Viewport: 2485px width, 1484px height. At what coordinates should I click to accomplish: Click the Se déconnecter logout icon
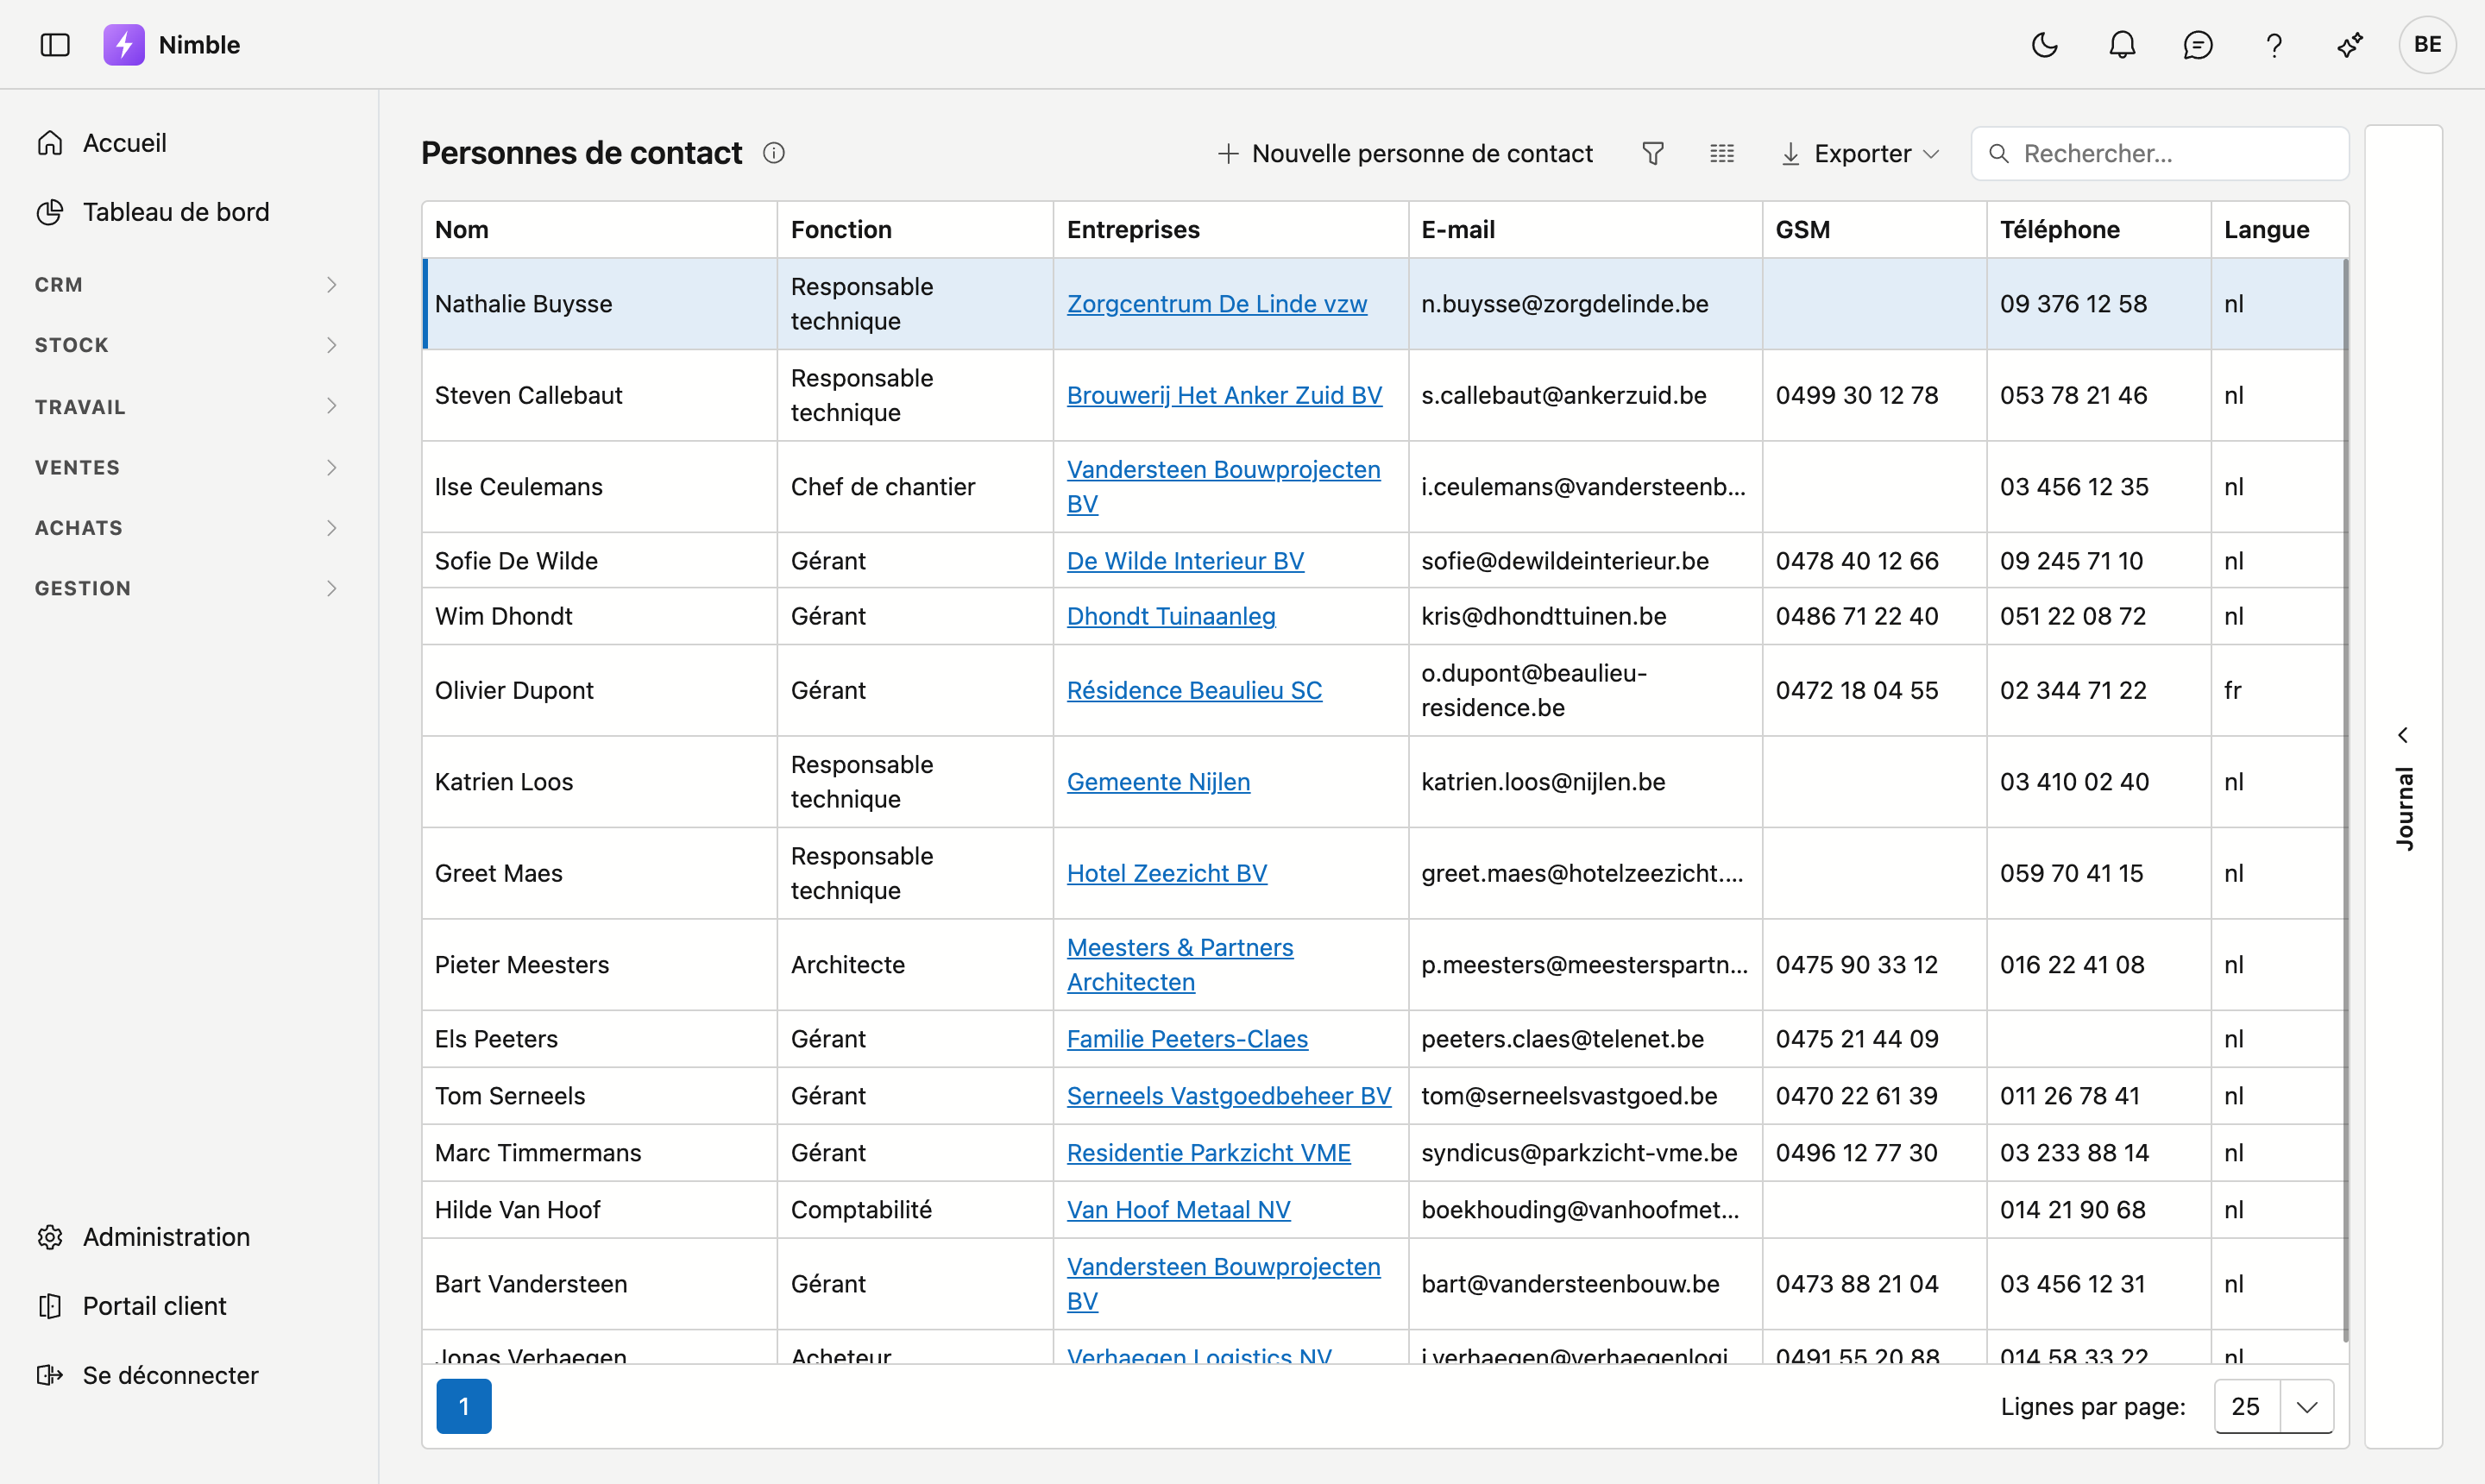(x=50, y=1375)
